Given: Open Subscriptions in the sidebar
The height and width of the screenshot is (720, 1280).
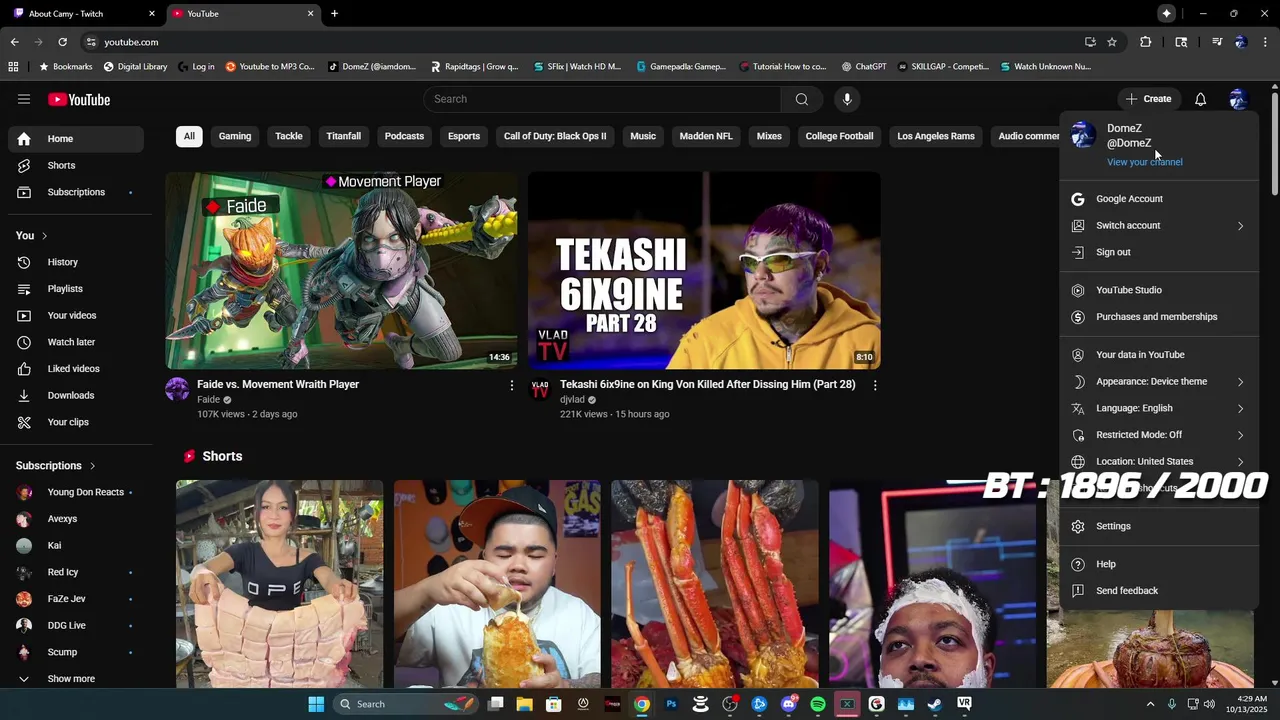Looking at the screenshot, I should pos(76,192).
